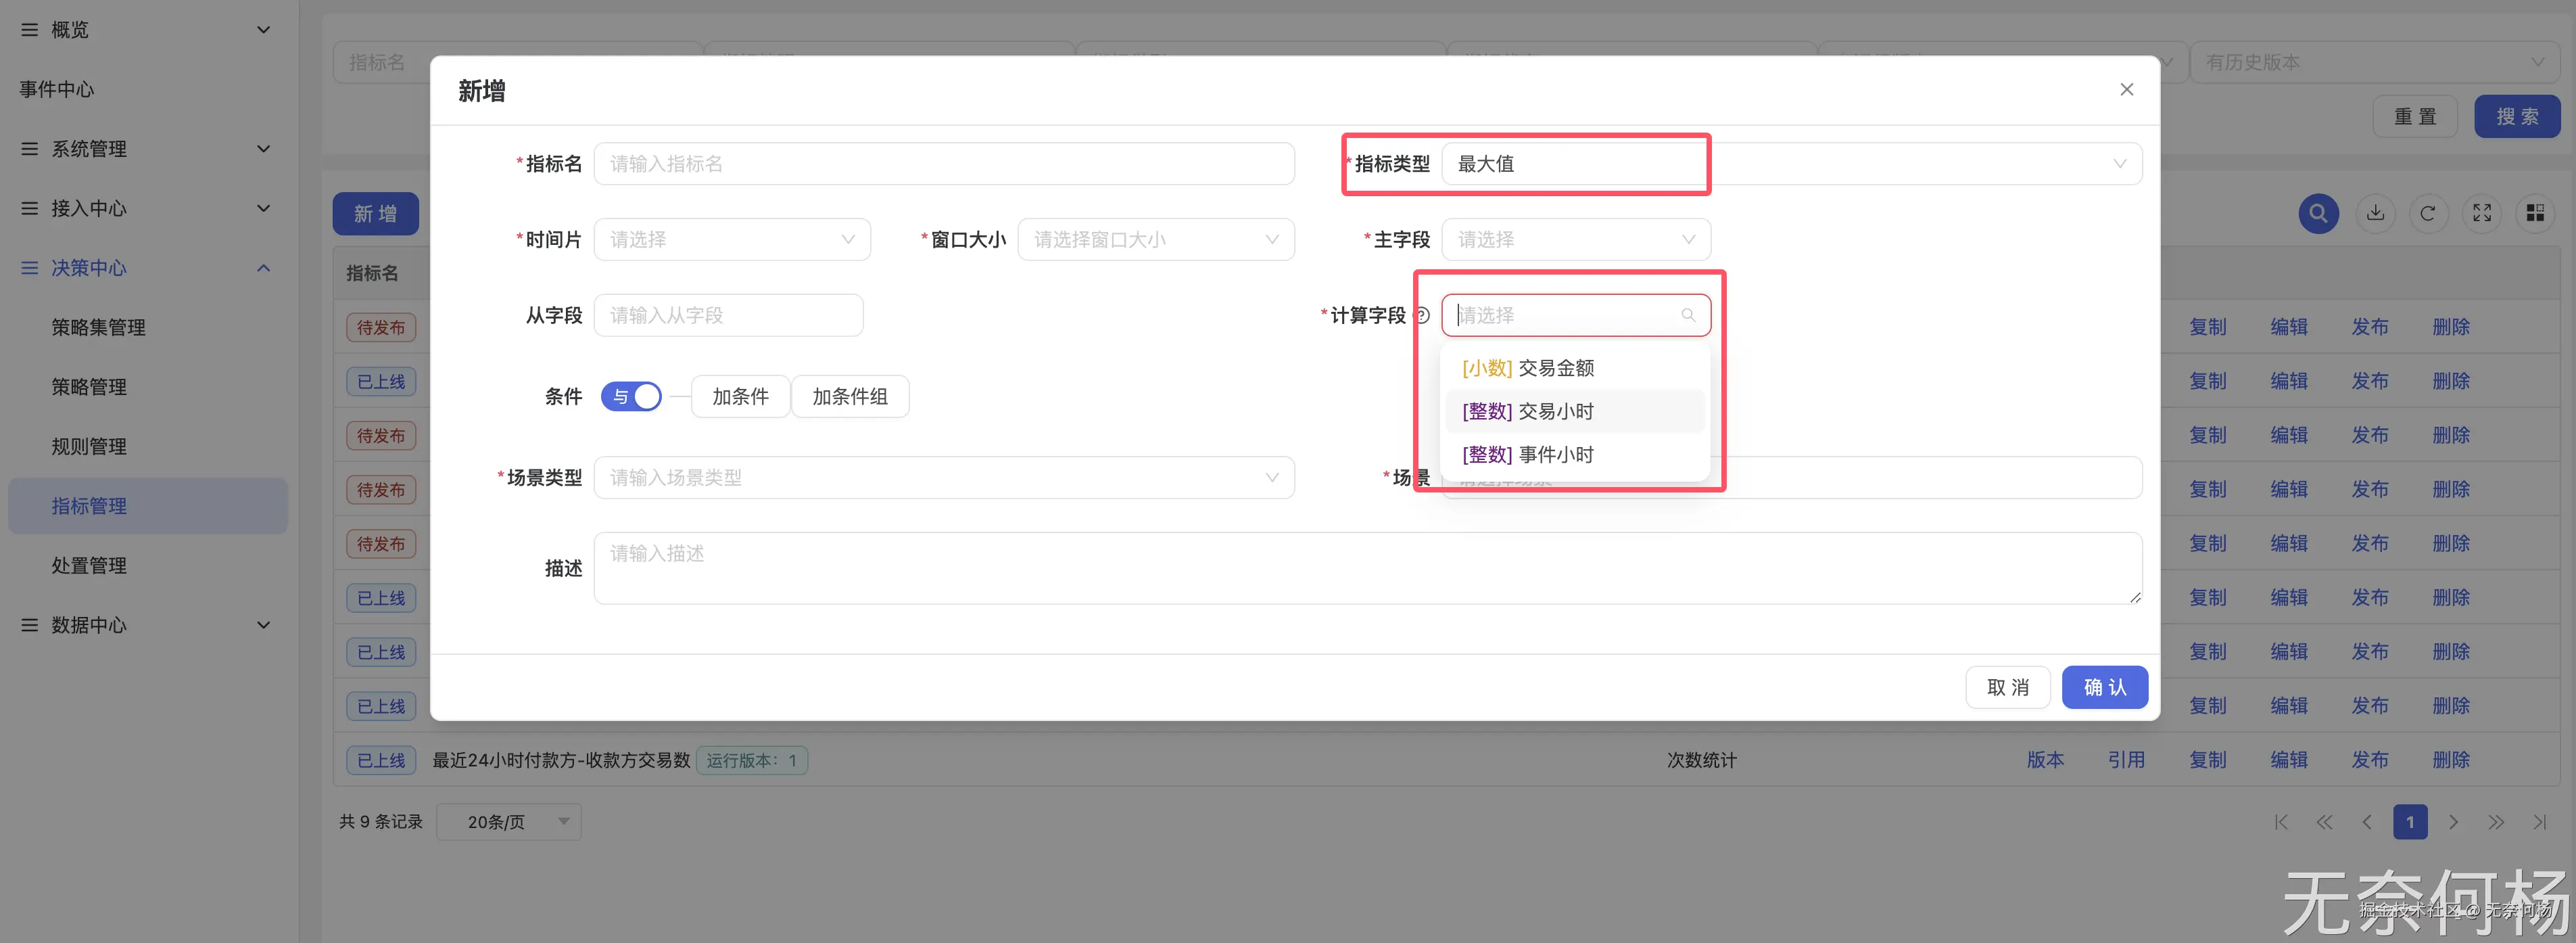Click the round blue search icon button
2576x943 pixels.
tap(2317, 213)
